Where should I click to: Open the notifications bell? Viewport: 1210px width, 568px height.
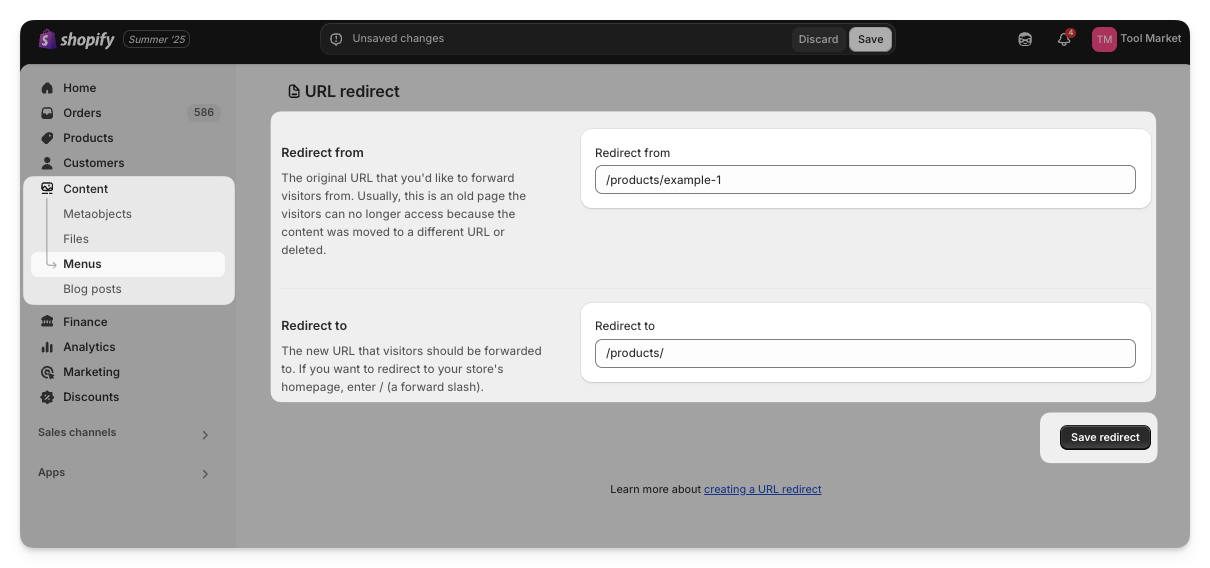coord(1064,39)
